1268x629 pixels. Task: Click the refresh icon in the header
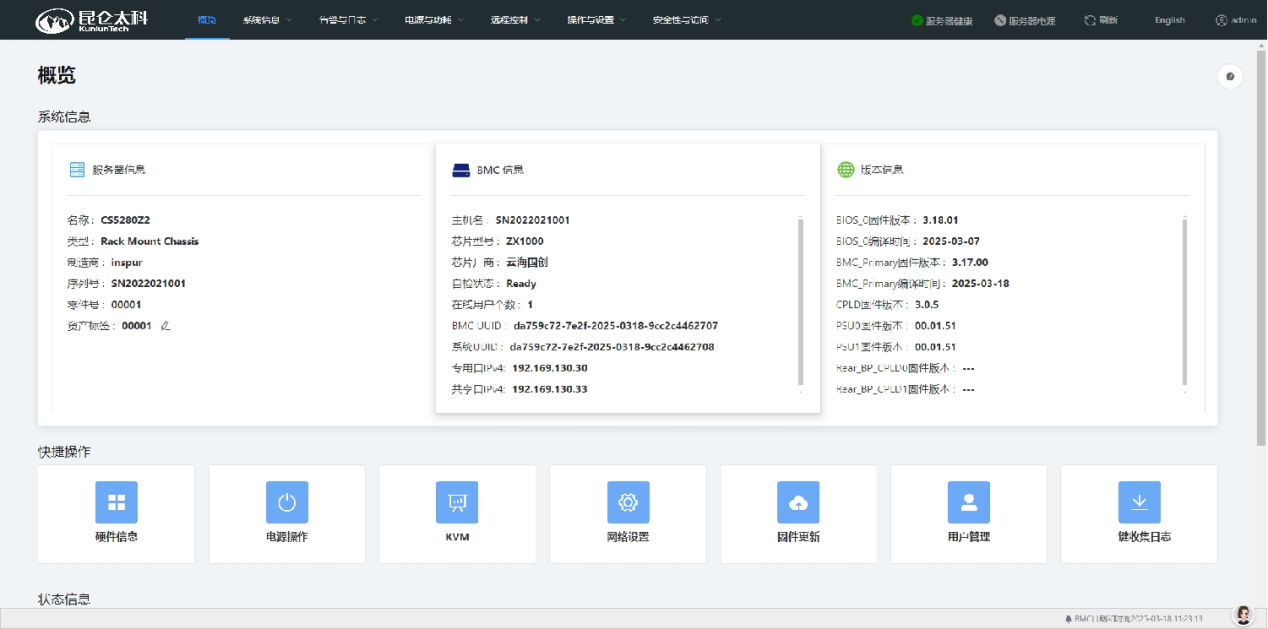(x=1090, y=20)
